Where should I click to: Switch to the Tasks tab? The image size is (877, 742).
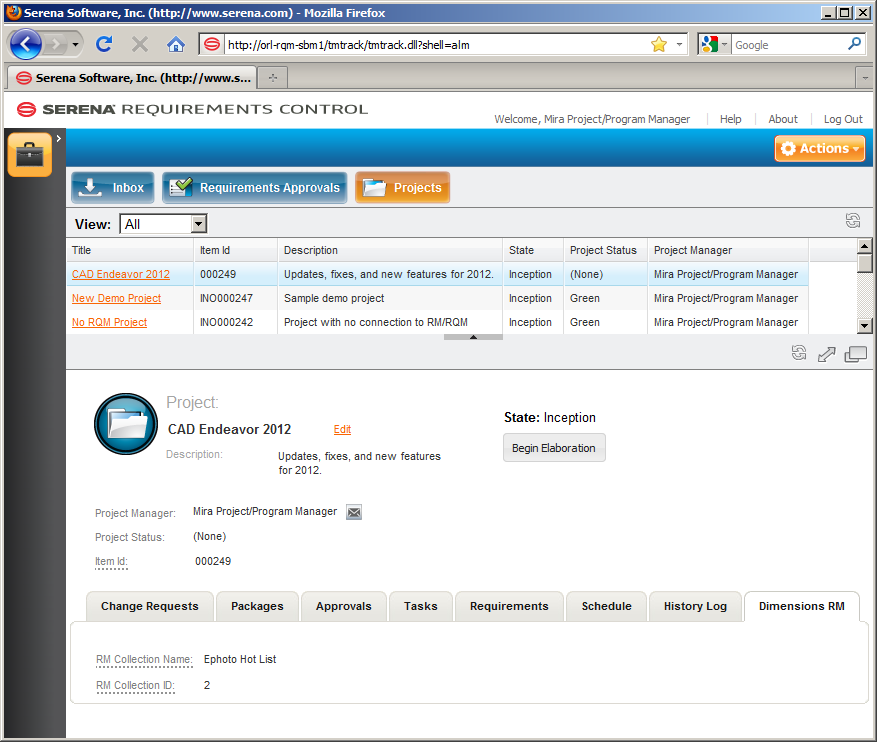click(421, 607)
